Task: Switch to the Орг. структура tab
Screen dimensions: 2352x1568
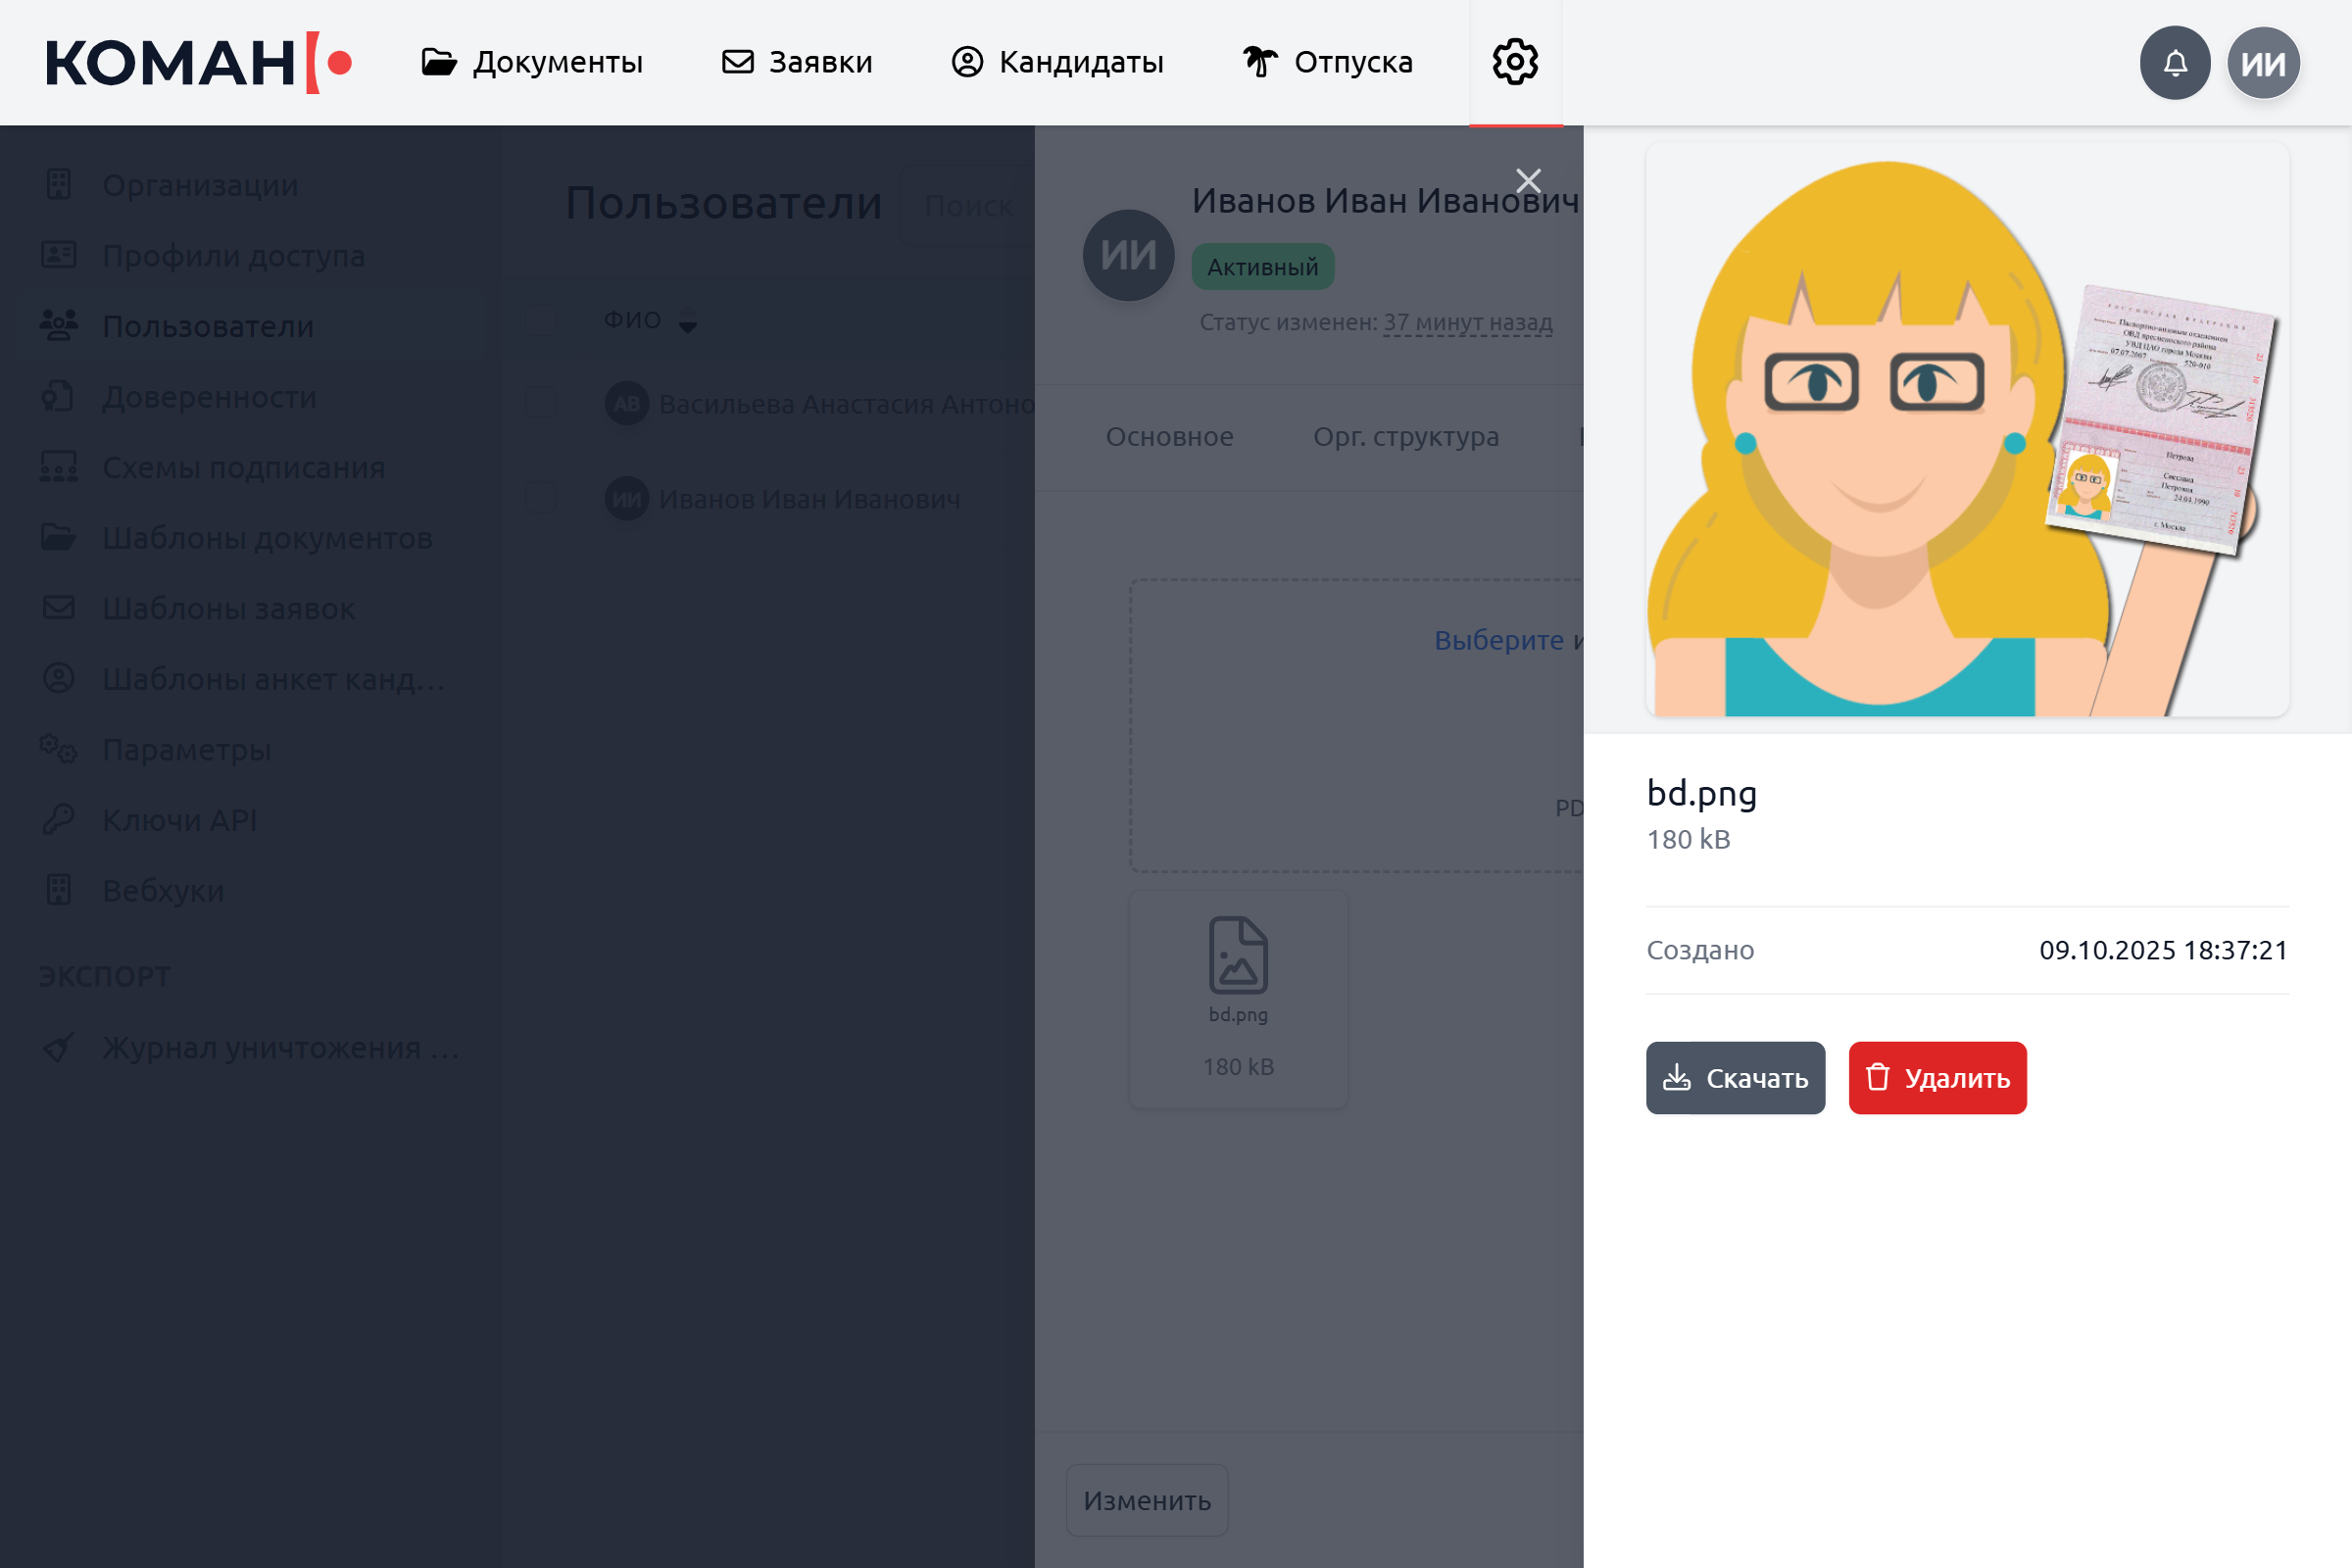Action: point(1405,437)
